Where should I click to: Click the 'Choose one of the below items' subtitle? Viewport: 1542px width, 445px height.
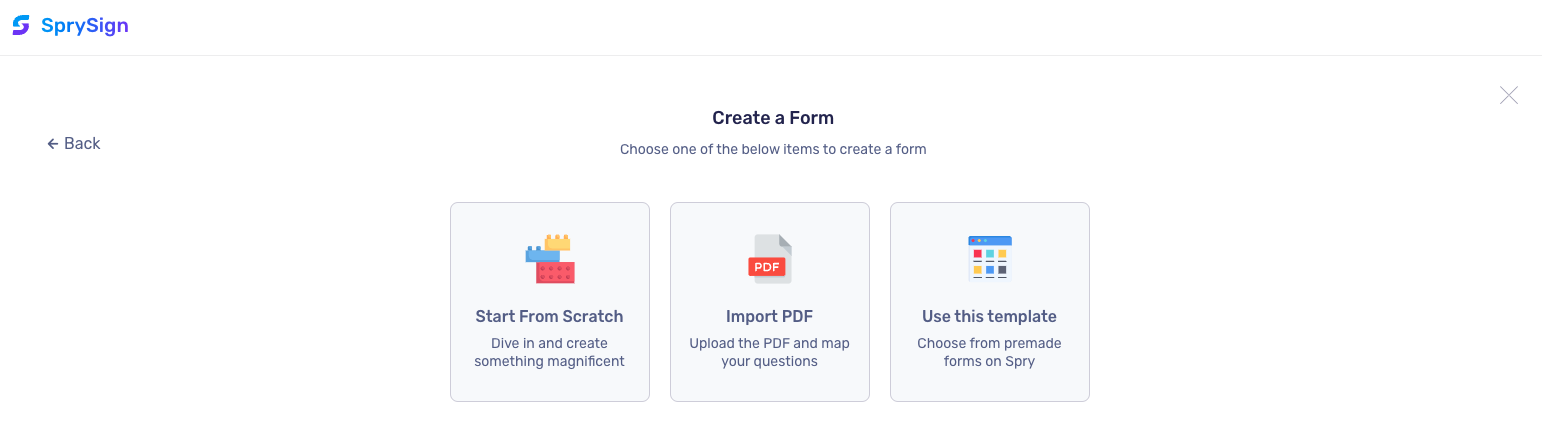pyautogui.click(x=773, y=149)
